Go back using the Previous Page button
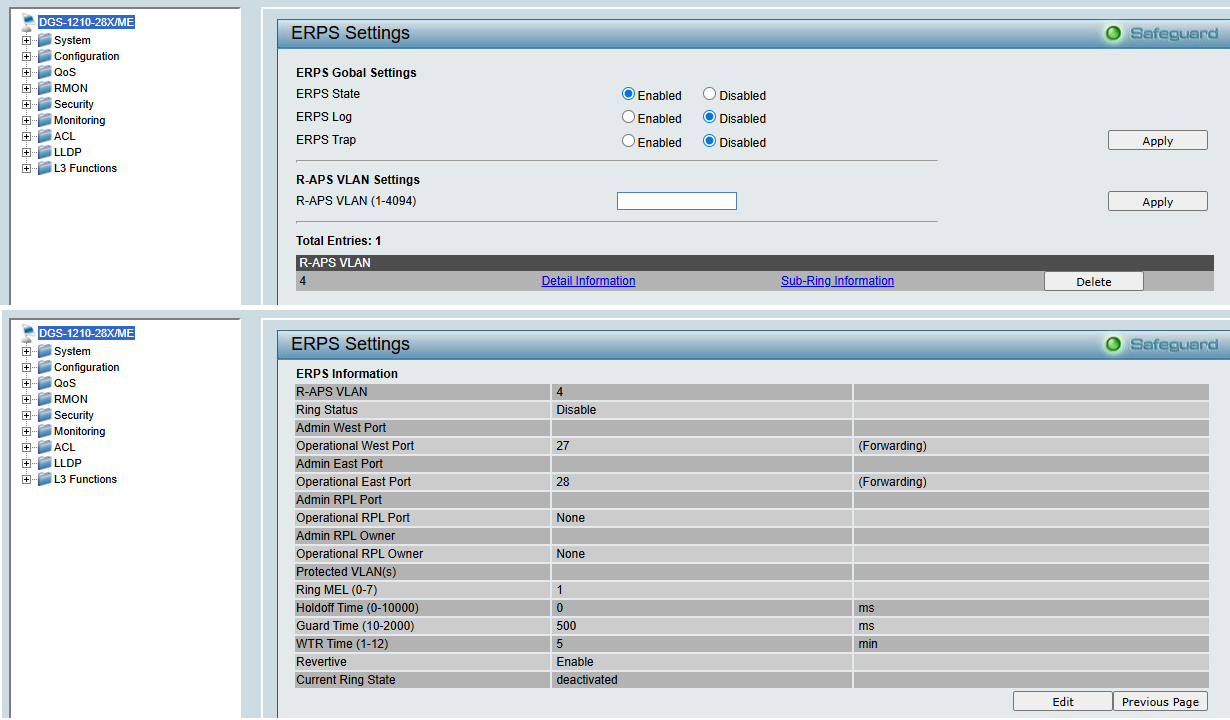 click(x=1160, y=702)
